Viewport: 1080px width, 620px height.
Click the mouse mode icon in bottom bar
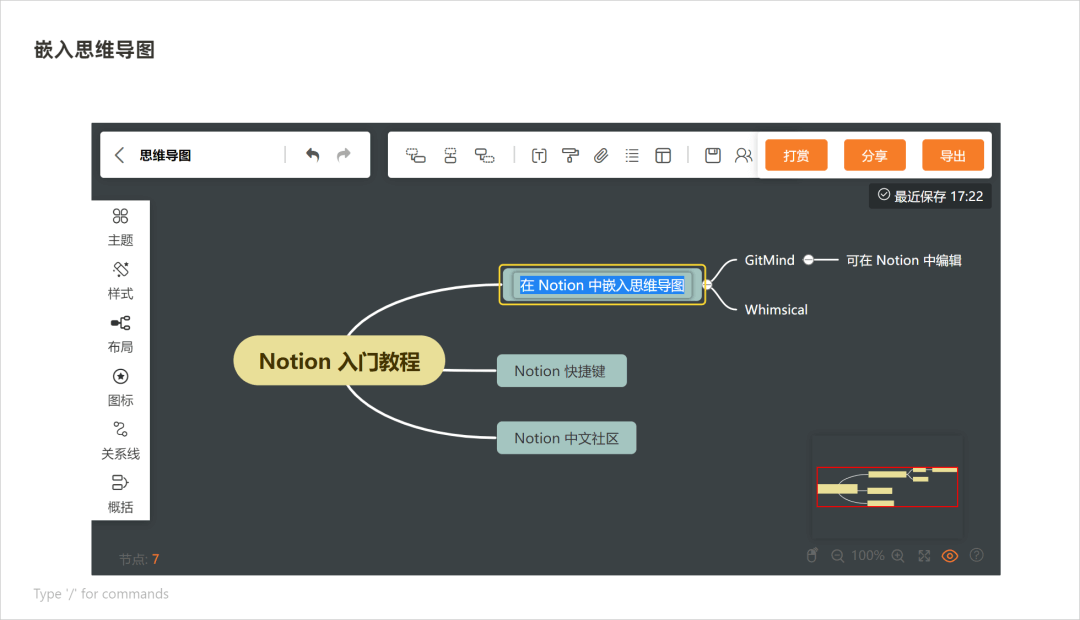click(812, 555)
